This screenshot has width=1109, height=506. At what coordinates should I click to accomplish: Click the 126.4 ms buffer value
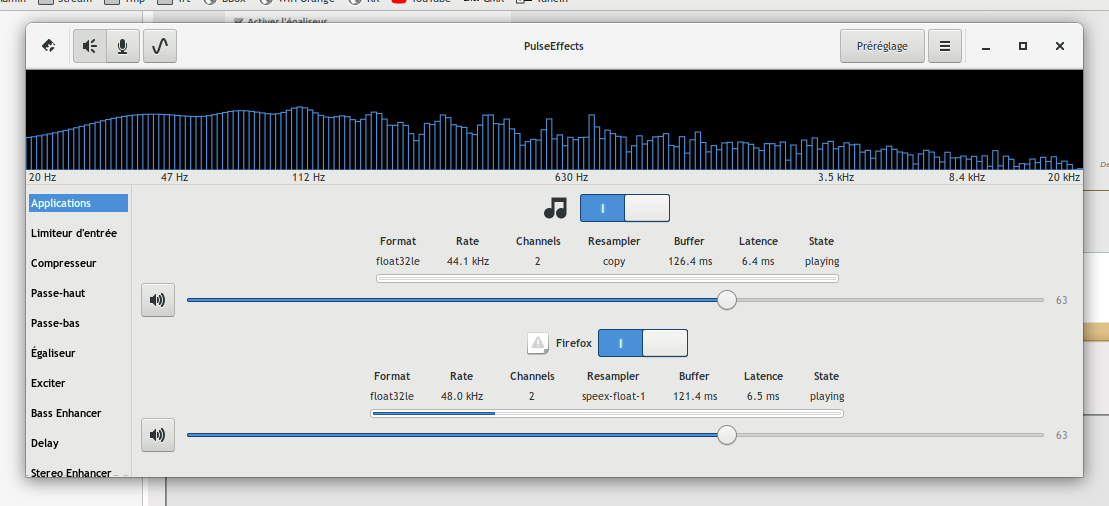click(x=690, y=261)
